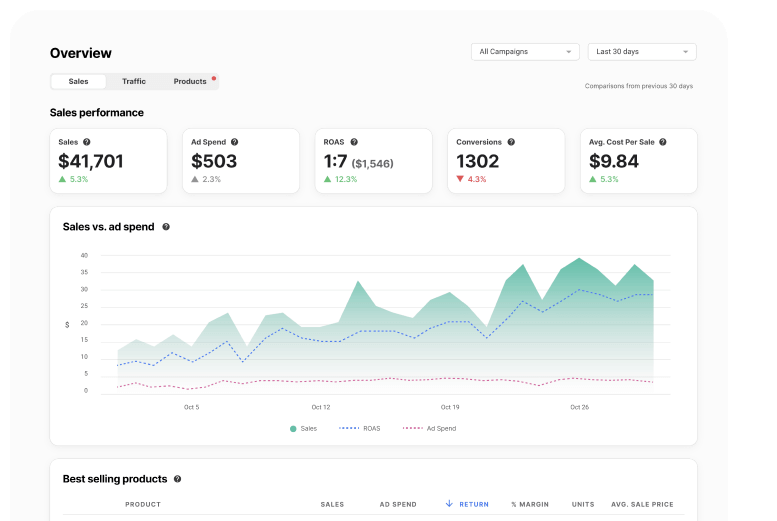Screen dimensions: 777x521
Task: Sort by the UNITS column header
Action: coord(583,504)
